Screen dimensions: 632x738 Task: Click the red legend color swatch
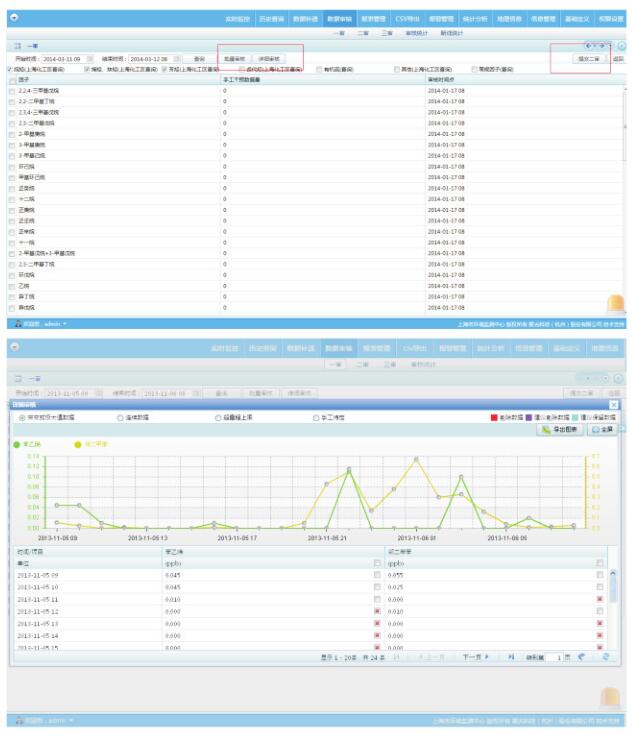(x=494, y=417)
